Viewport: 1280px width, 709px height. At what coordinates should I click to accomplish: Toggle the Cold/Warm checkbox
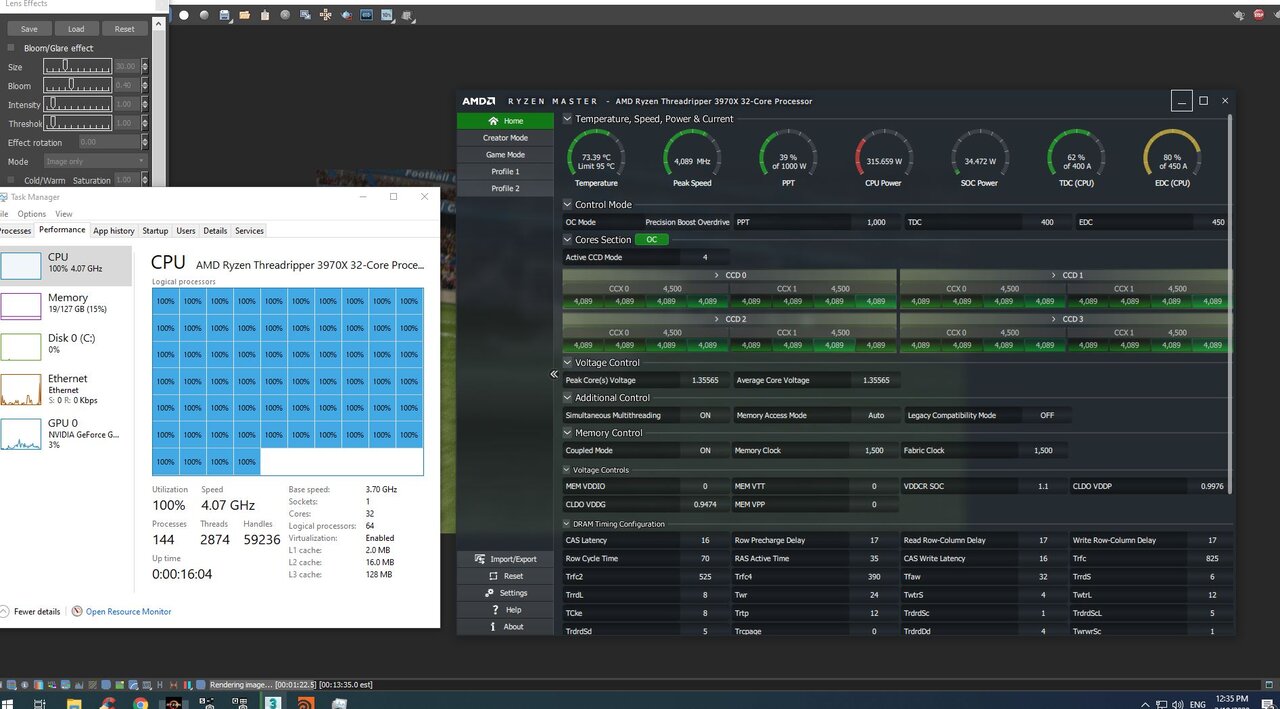point(11,181)
